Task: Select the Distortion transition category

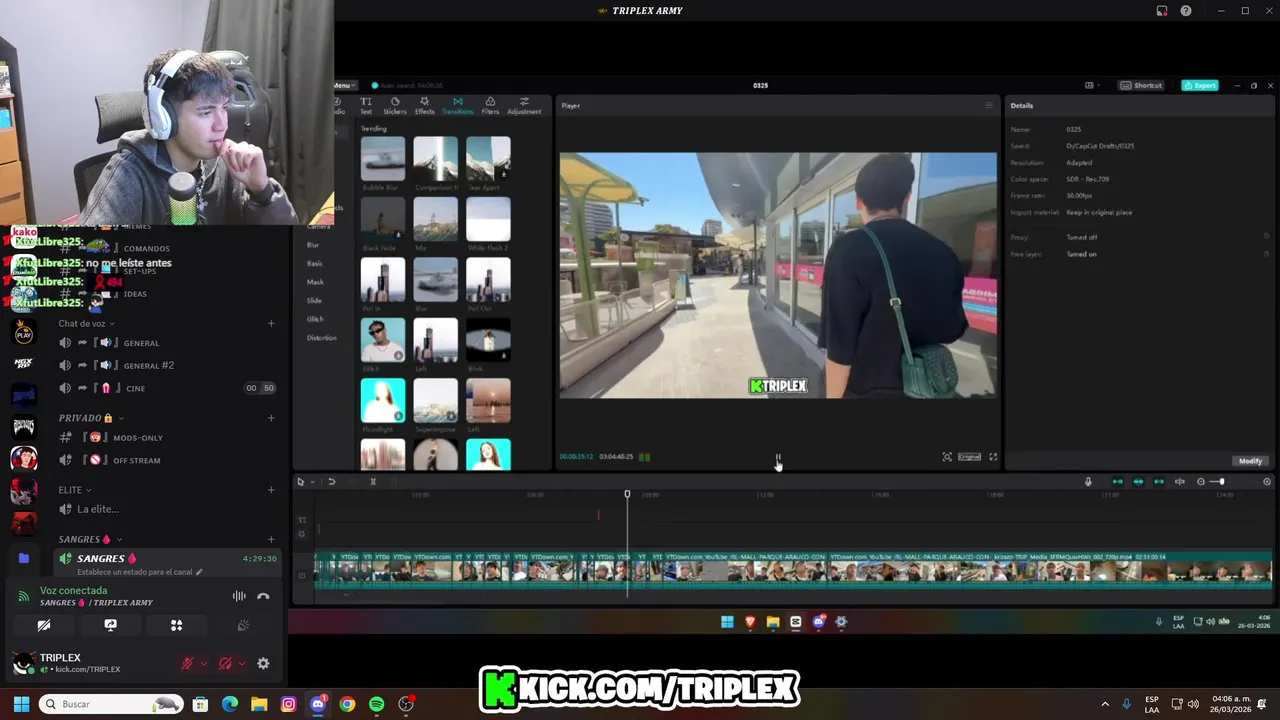Action: [x=321, y=337]
